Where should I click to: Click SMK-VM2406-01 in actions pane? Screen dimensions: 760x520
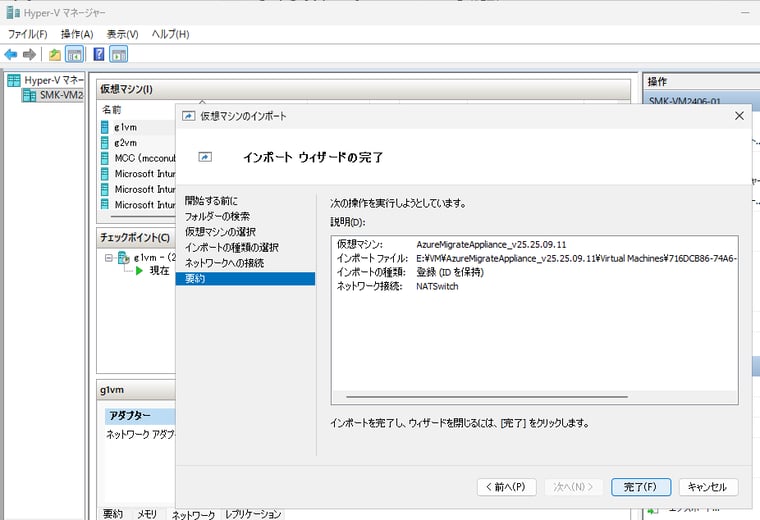click(x=684, y=101)
